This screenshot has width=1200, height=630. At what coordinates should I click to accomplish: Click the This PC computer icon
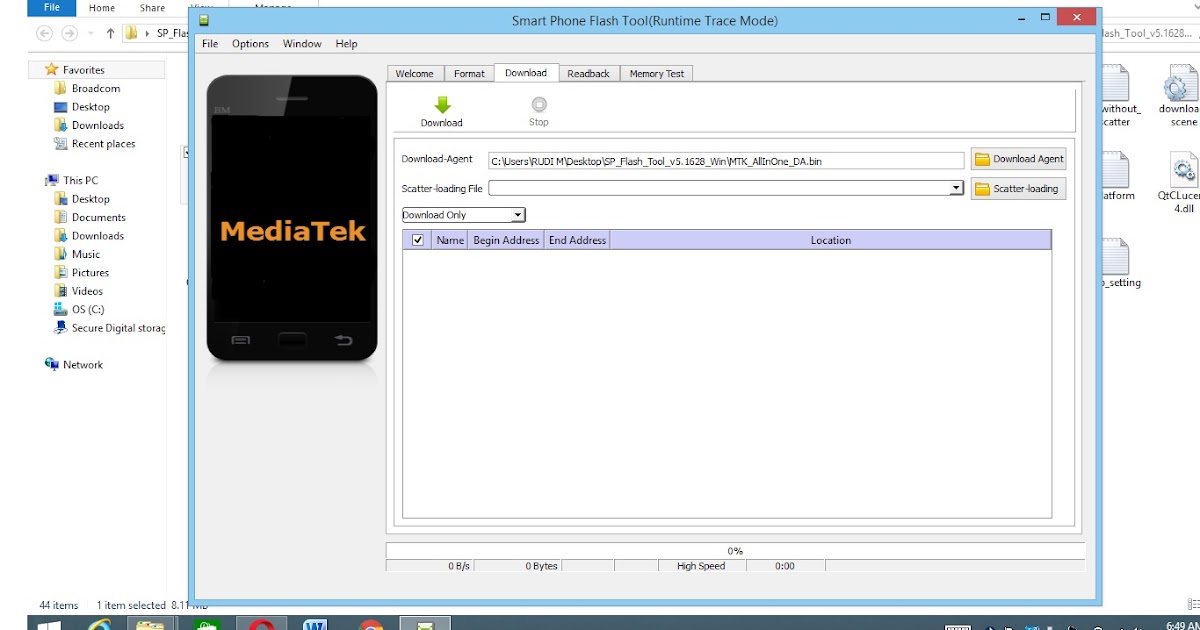coord(52,180)
